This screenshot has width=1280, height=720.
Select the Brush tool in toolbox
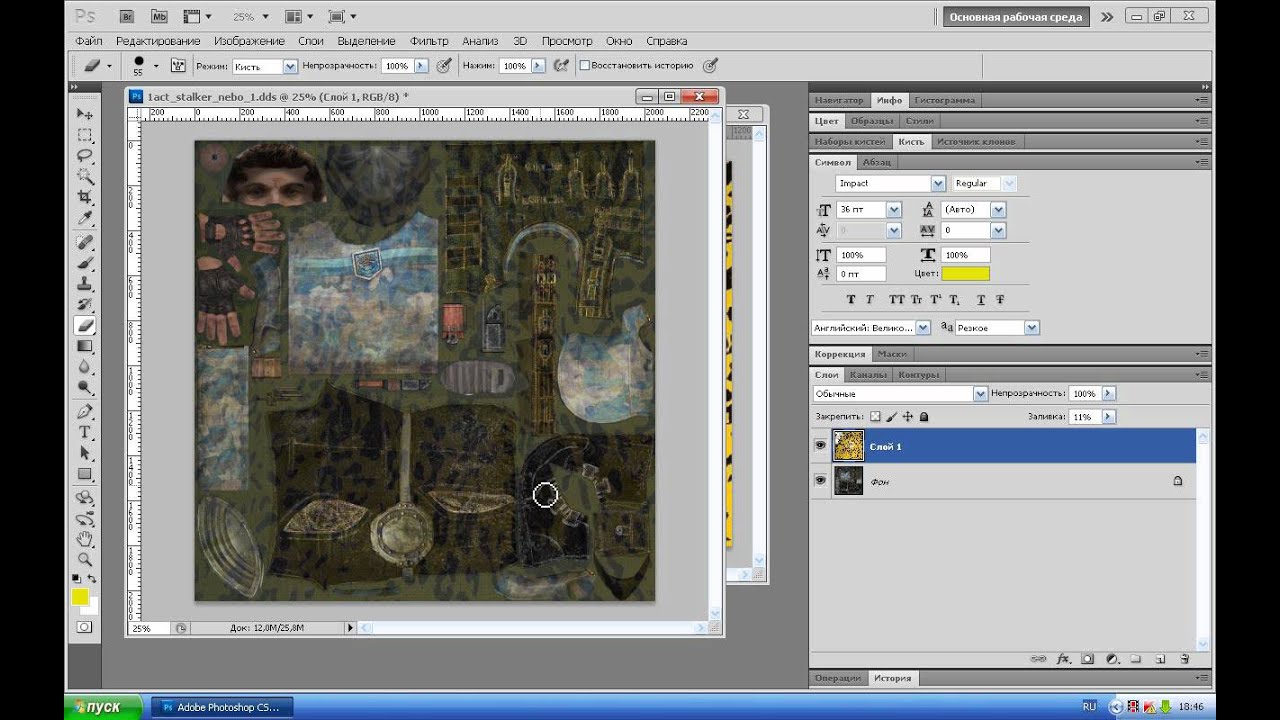tap(85, 263)
